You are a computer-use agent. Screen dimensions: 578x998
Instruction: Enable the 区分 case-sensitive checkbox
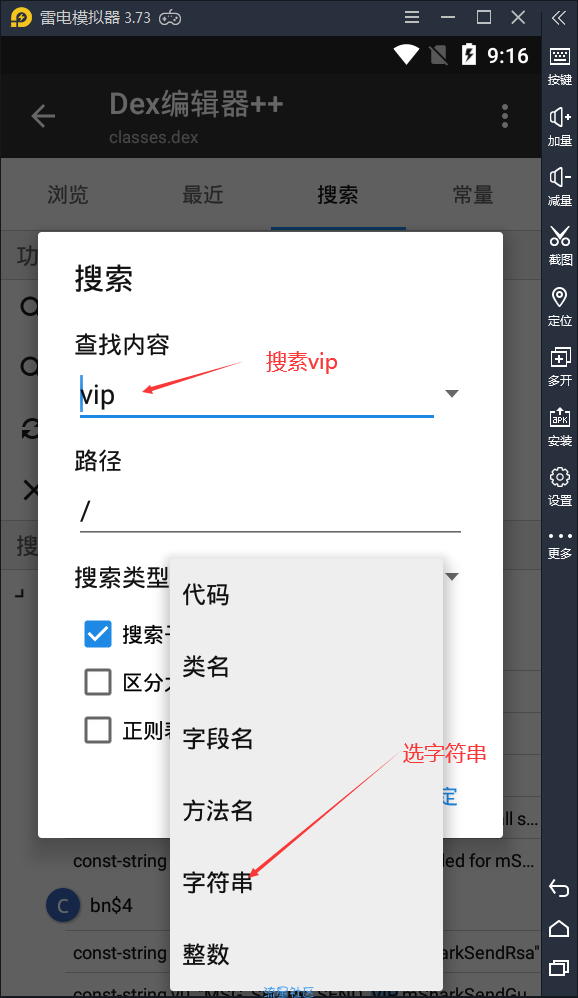coord(98,682)
